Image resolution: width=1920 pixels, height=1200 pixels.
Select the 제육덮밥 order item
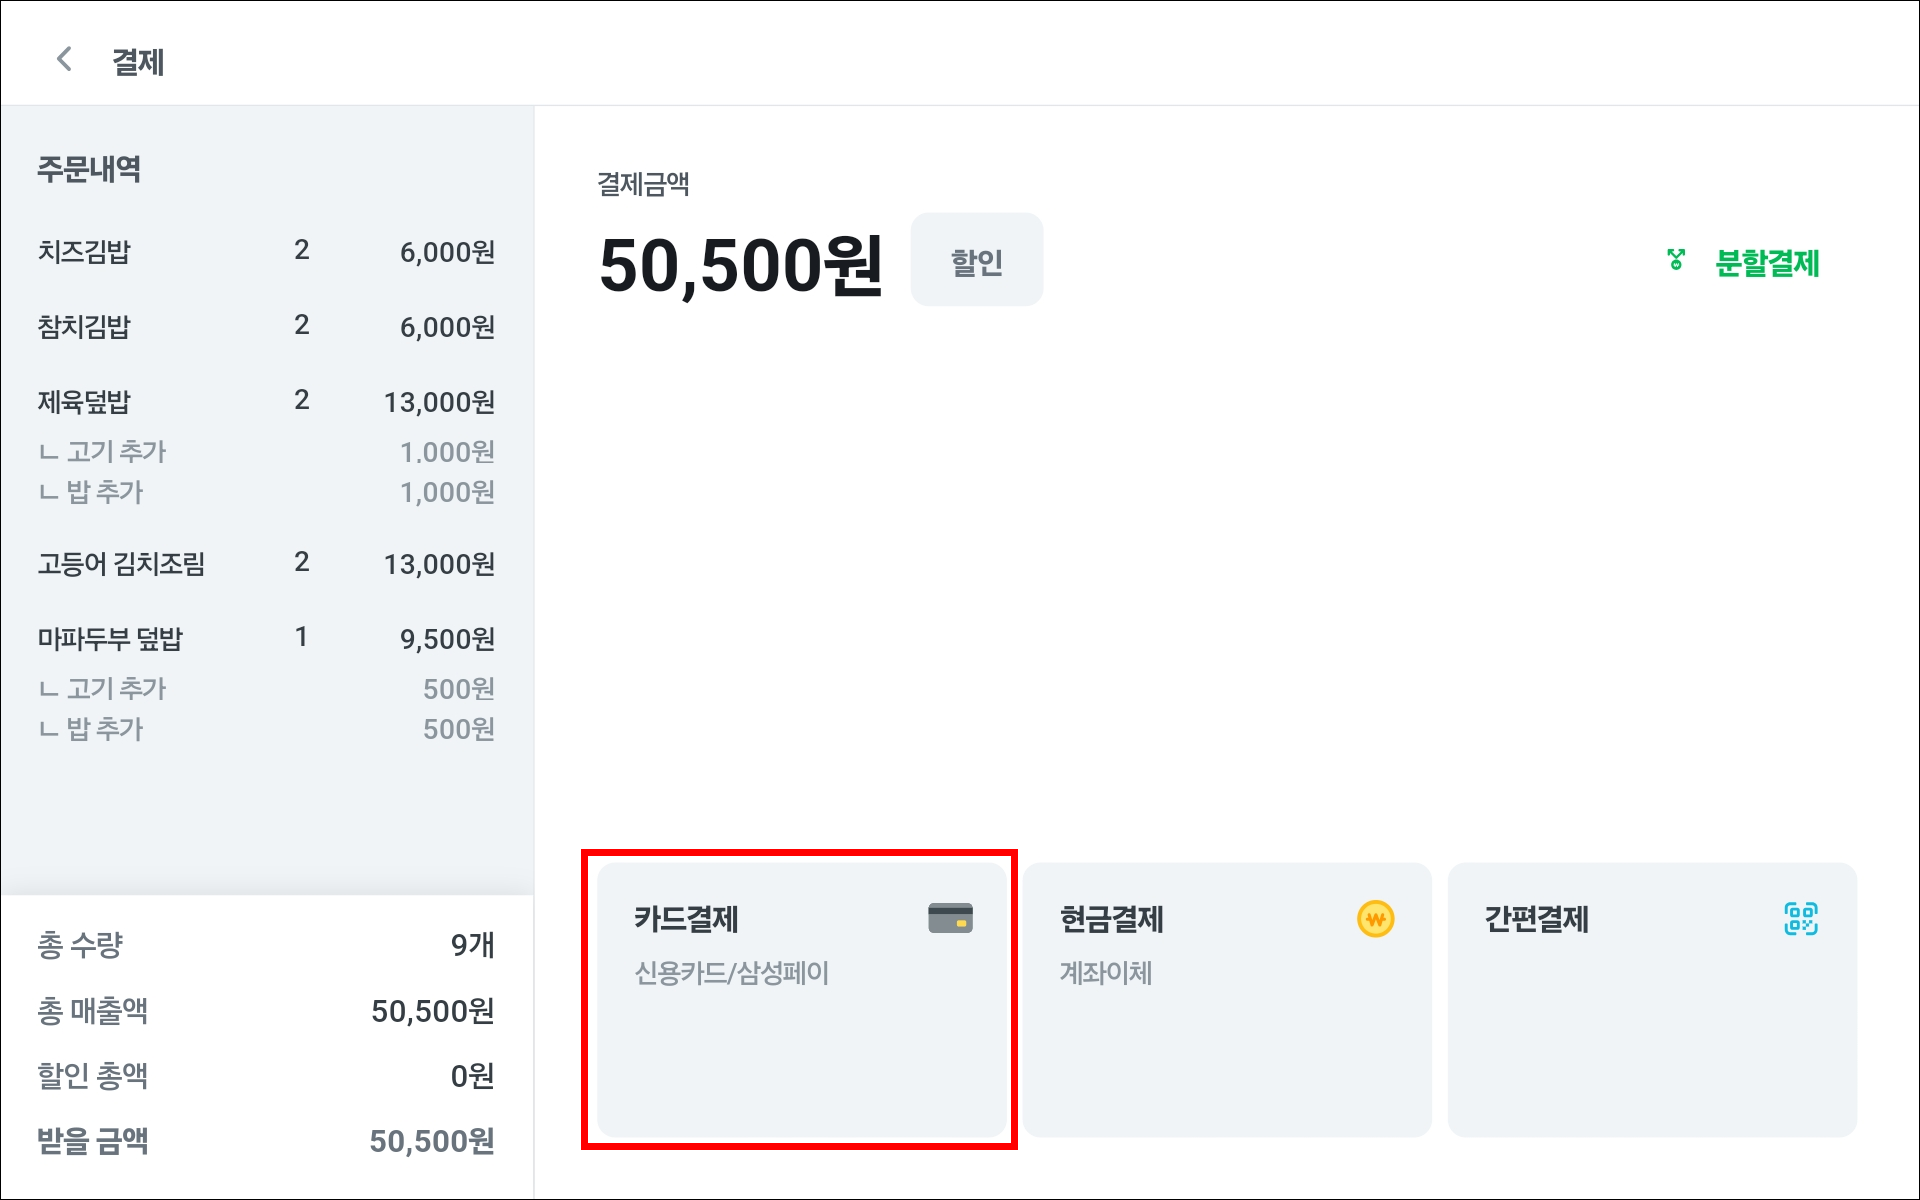[x=266, y=402]
